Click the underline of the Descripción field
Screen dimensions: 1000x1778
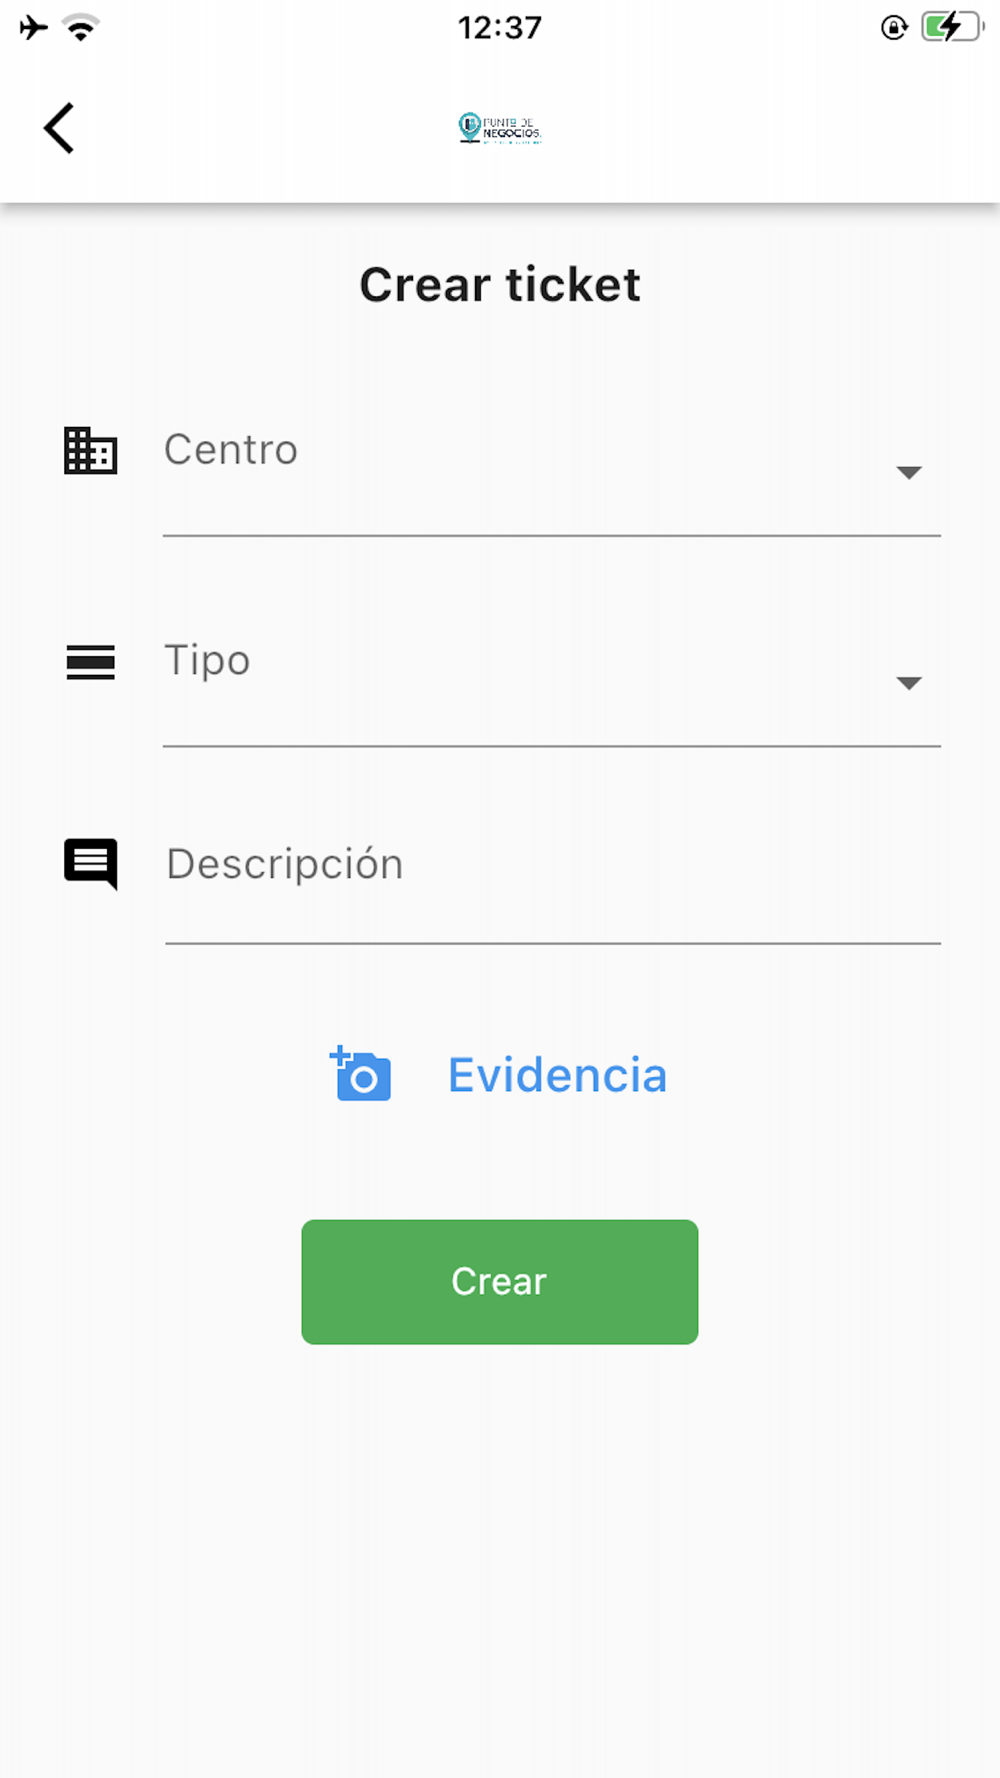tap(553, 943)
